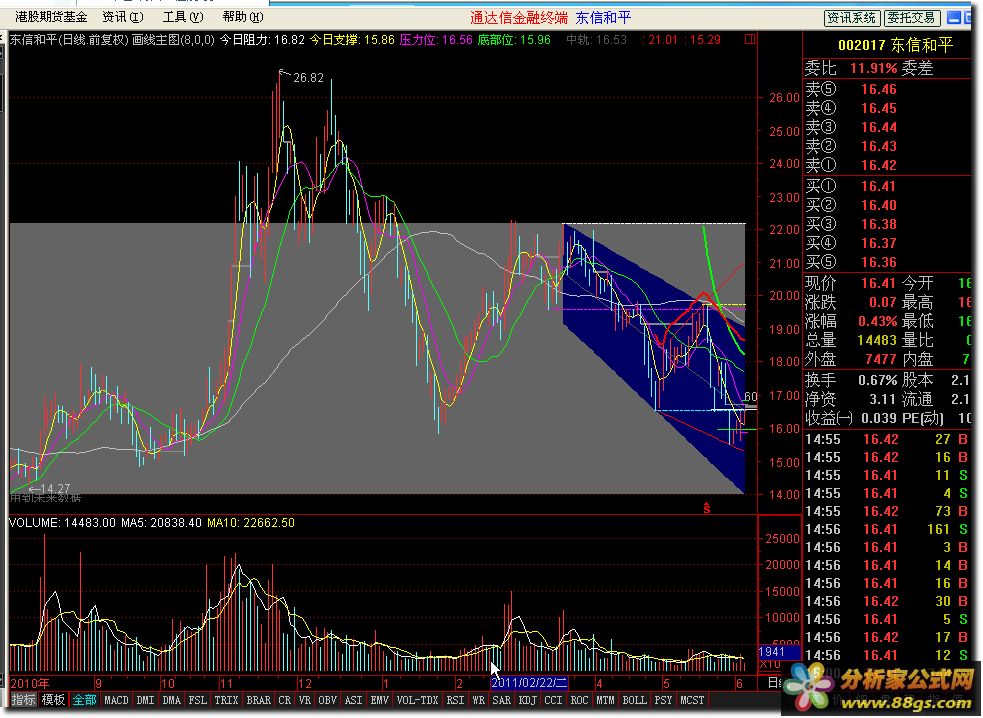Click the 2011/02/22 date label on time axis

click(528, 683)
